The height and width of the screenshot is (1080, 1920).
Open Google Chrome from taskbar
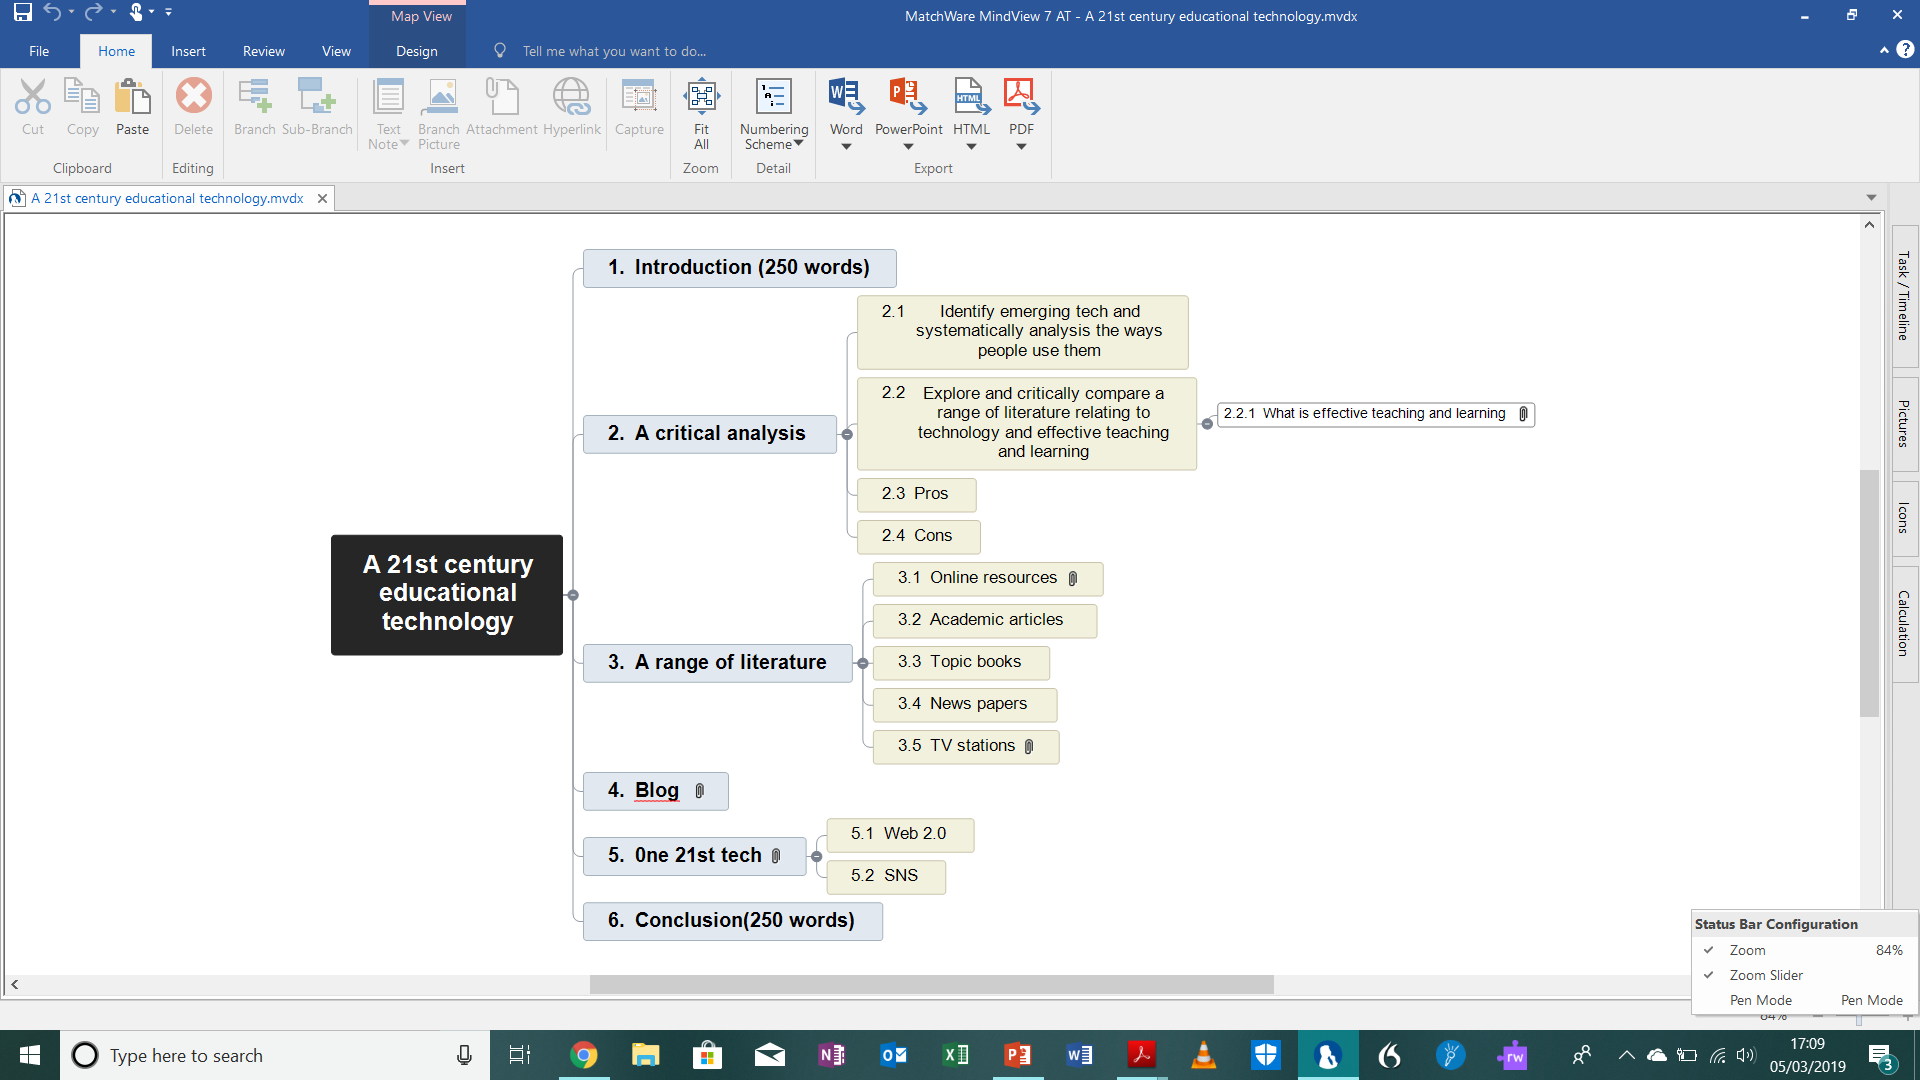[x=584, y=1055]
